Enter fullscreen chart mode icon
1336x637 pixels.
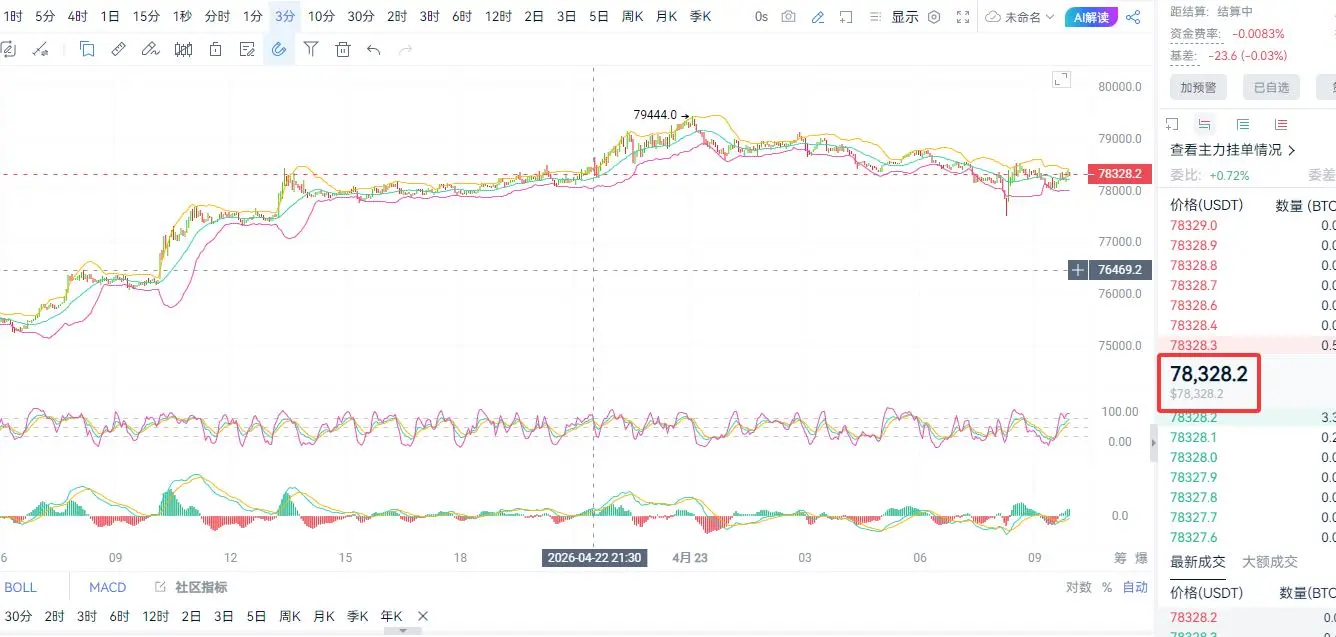click(x=963, y=17)
